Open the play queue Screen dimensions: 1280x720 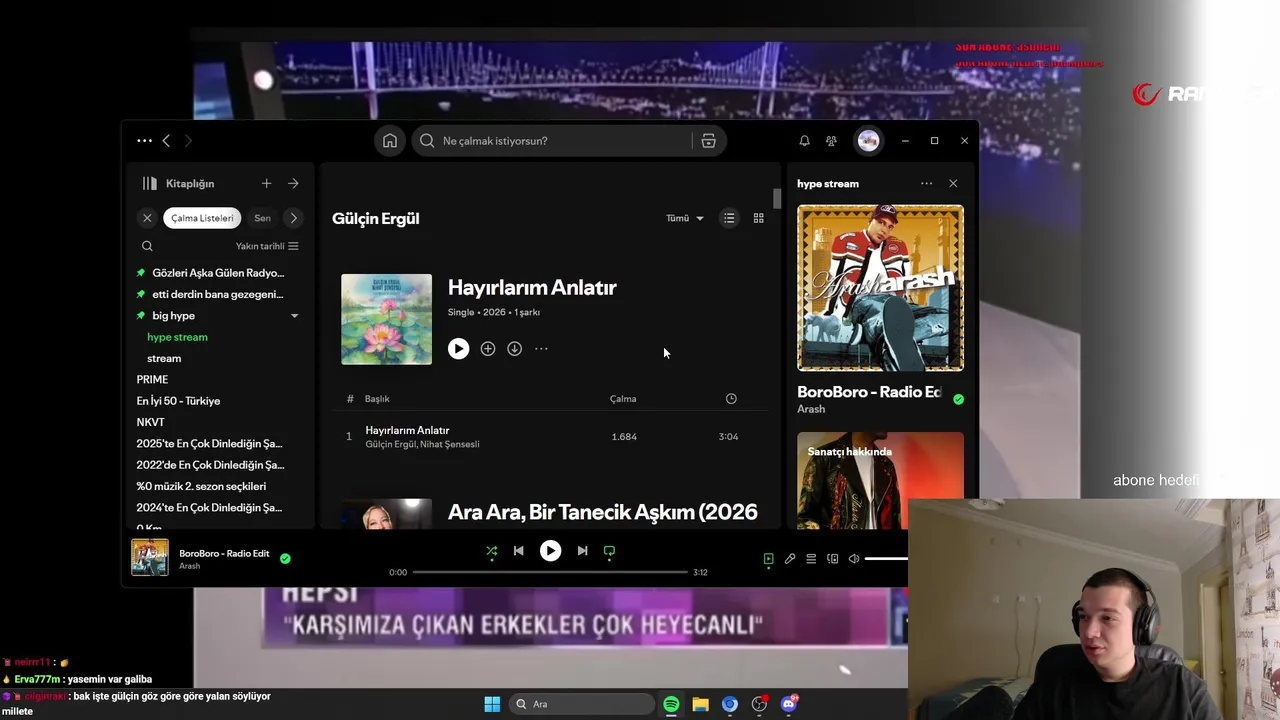(811, 559)
